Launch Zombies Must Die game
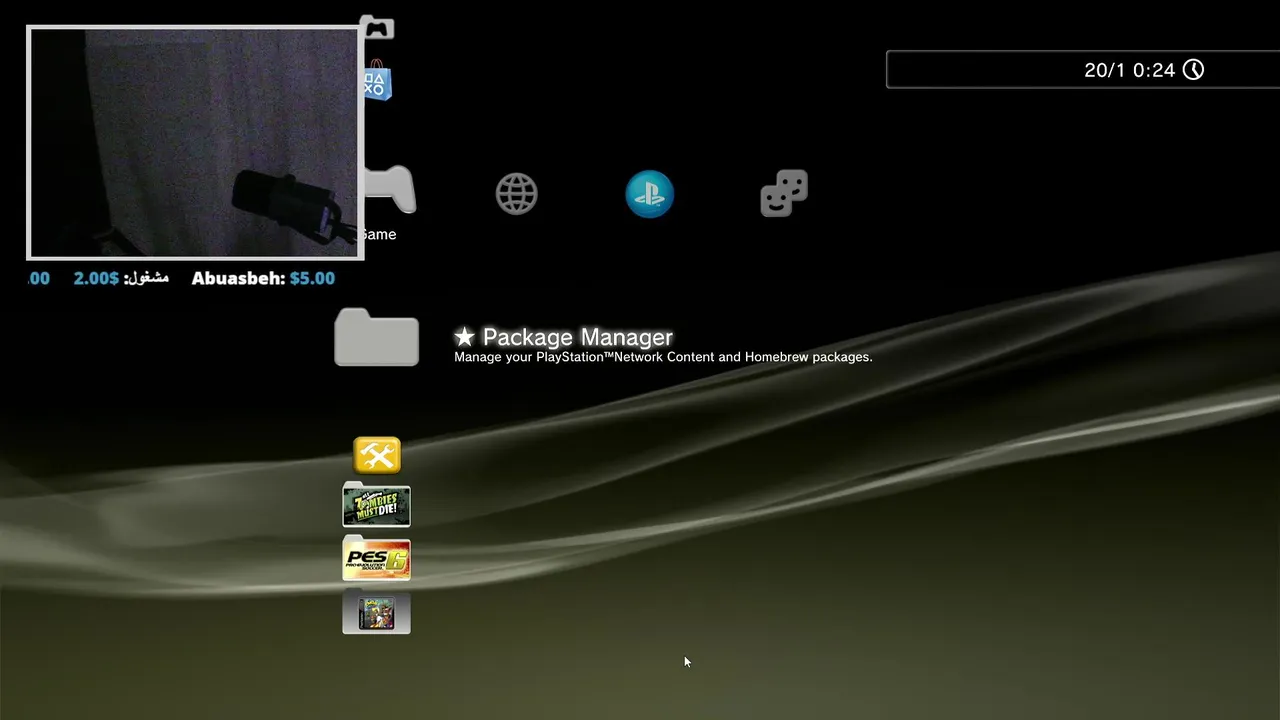 click(x=376, y=505)
